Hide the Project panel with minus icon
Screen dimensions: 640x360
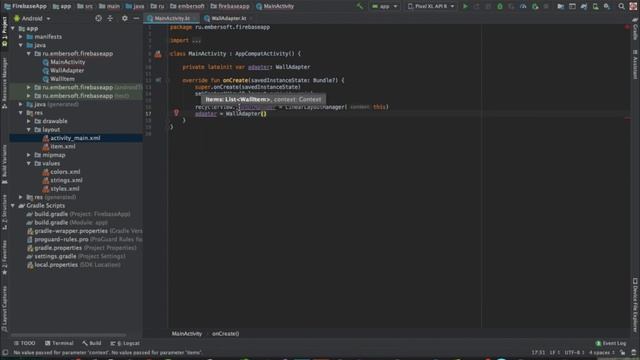136,18
